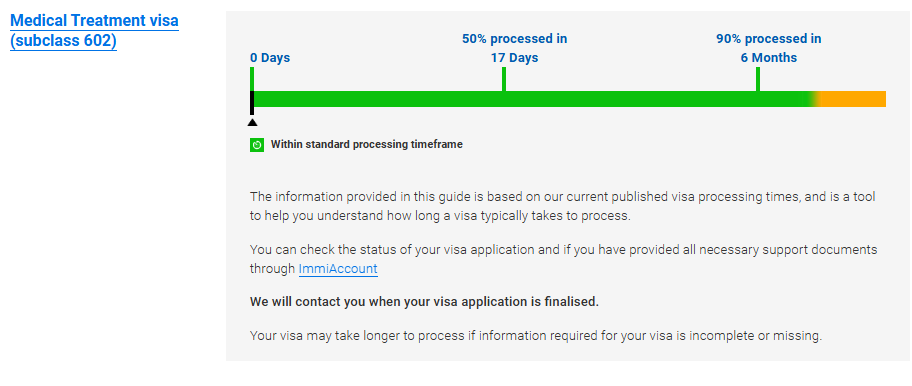912x386 pixels.
Task: Click the black current-position bar on timeline
Action: tap(252, 103)
